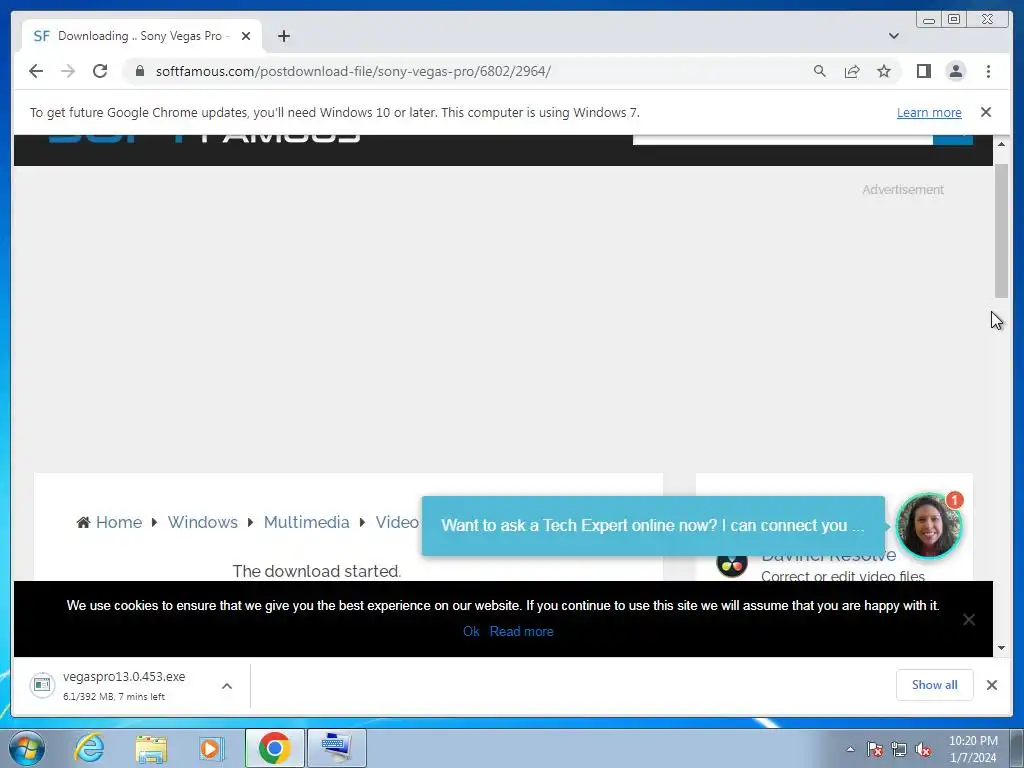Image resolution: width=1024 pixels, height=768 pixels.
Task: Open the Windows Start menu
Action: click(x=25, y=748)
